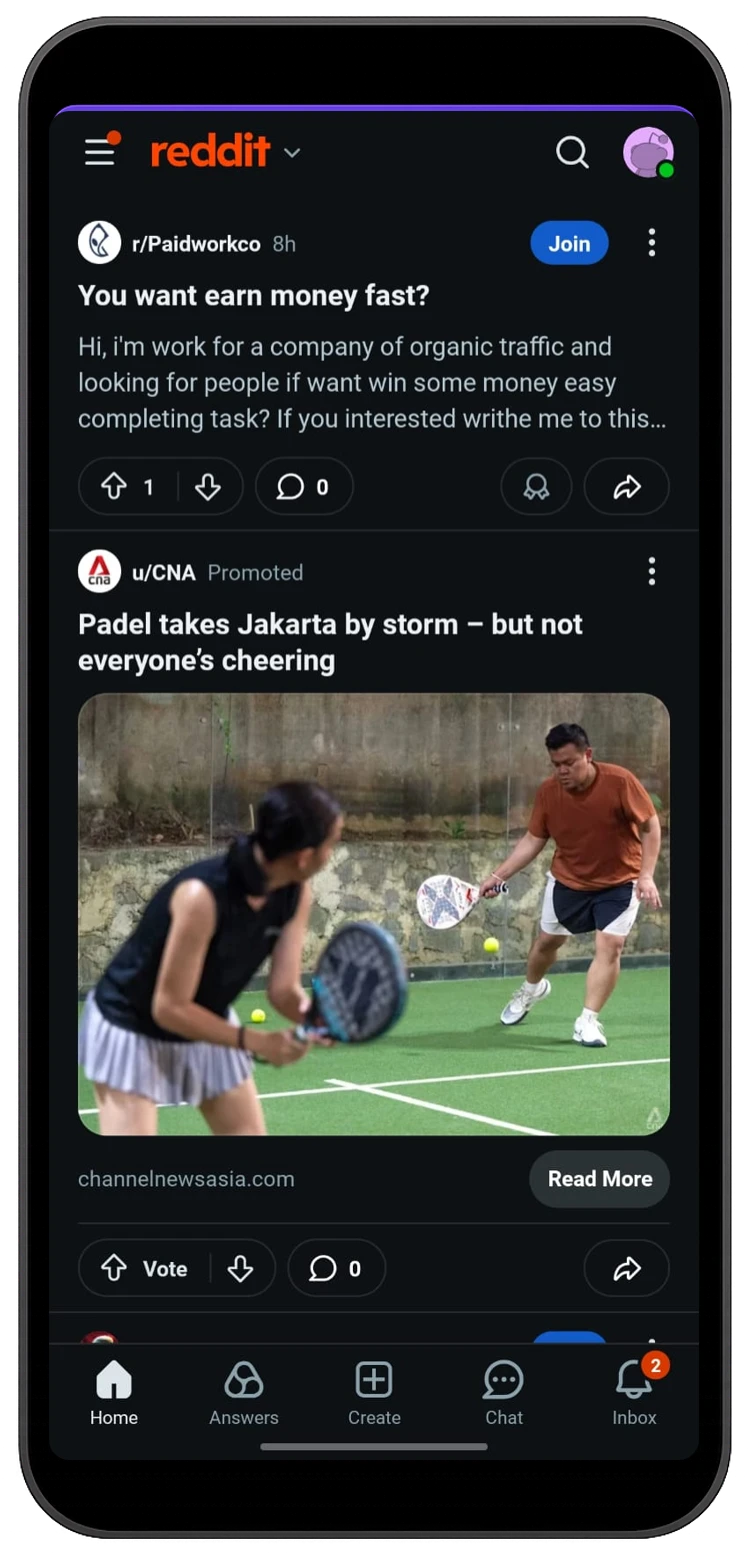Open comments on the Paidworkco post
The image size is (748, 1554).
point(304,487)
